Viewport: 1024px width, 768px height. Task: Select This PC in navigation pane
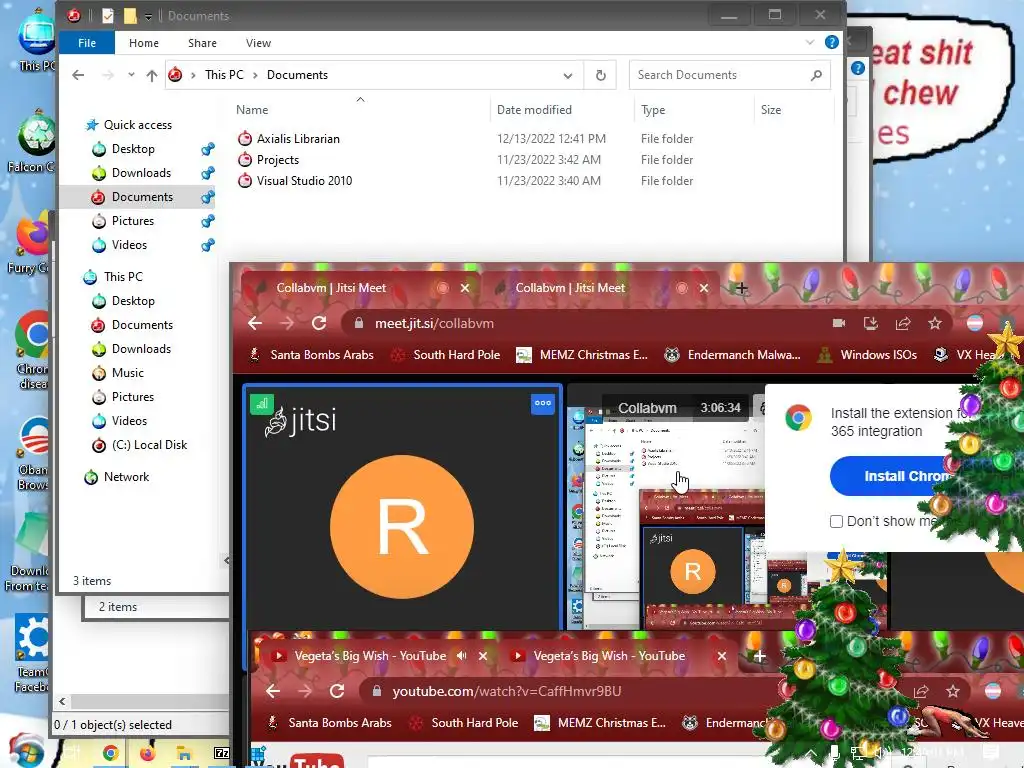coord(123,277)
